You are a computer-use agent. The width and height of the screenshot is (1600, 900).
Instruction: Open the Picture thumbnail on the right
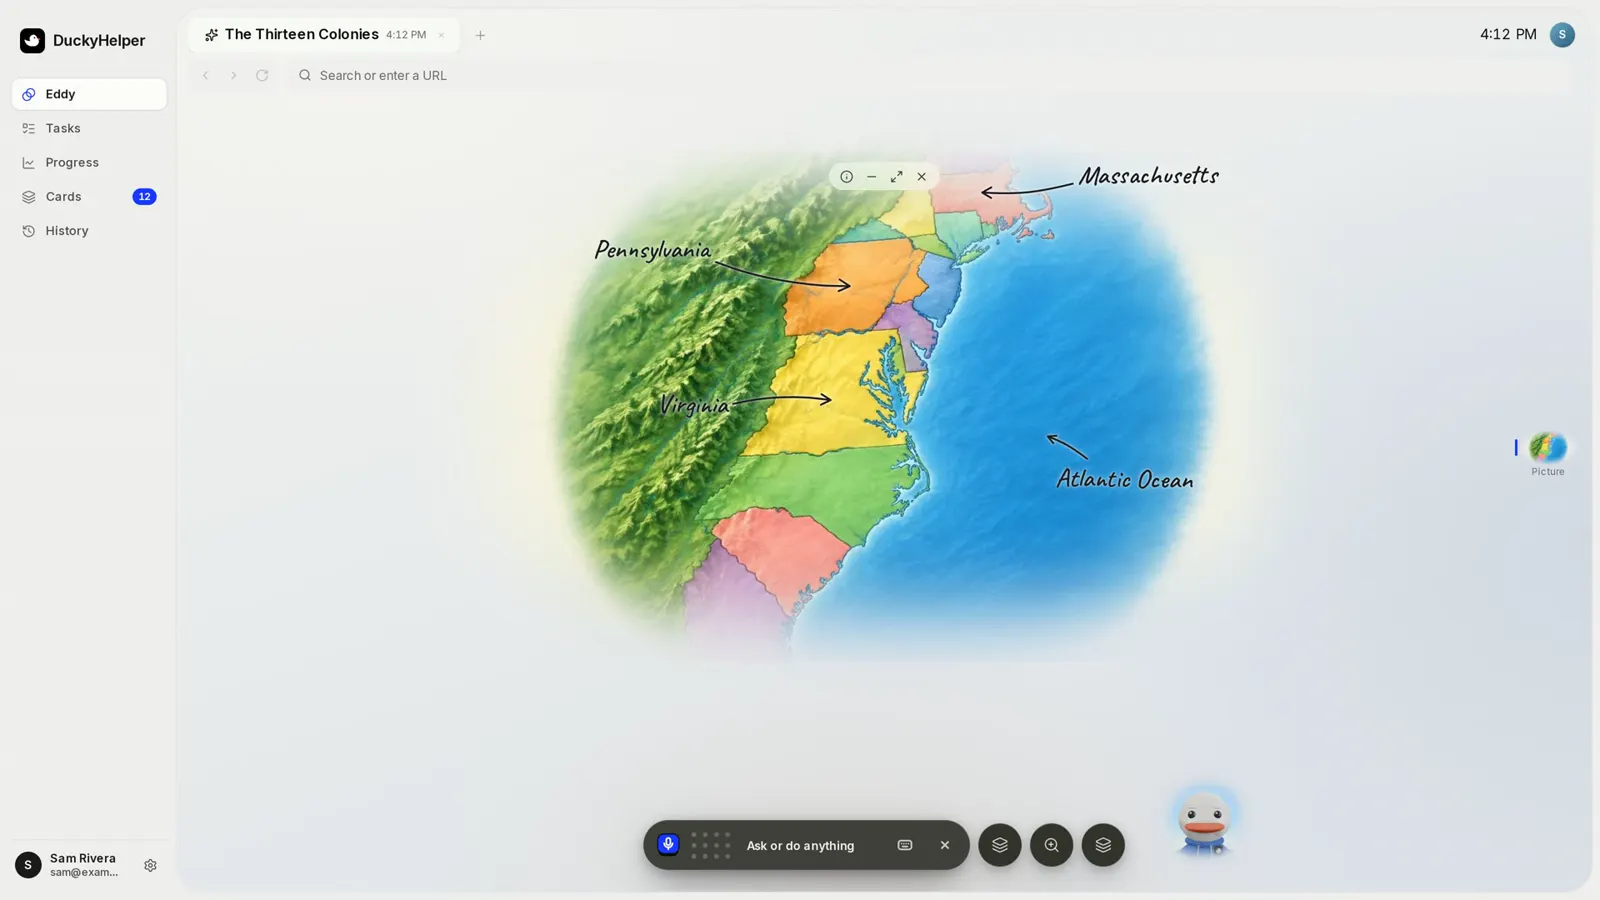click(1547, 447)
